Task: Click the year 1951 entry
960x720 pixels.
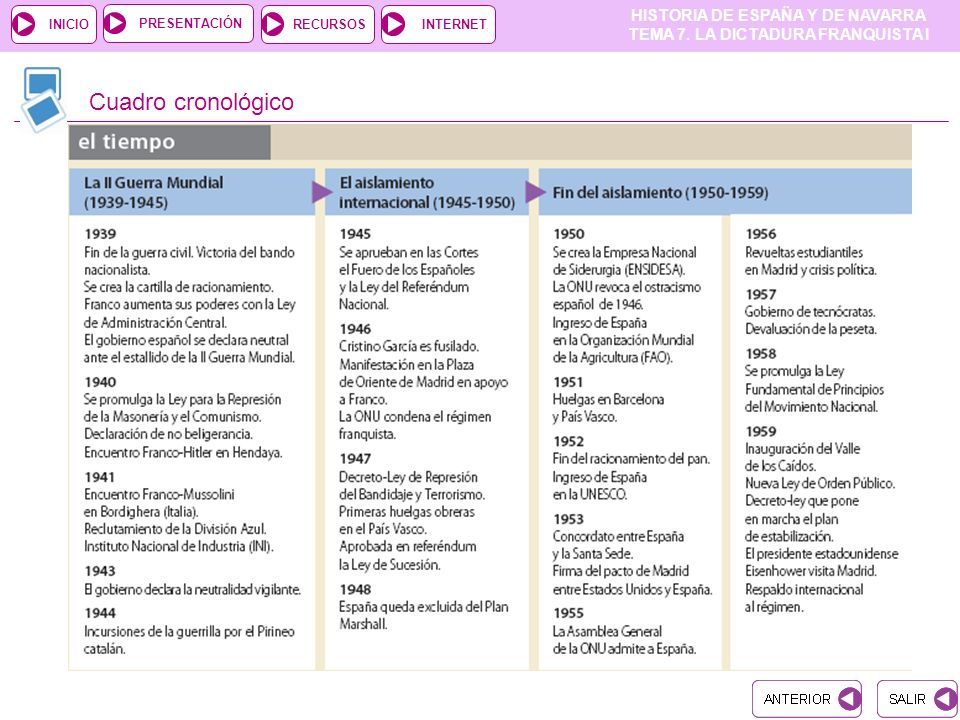Action: 568,382
